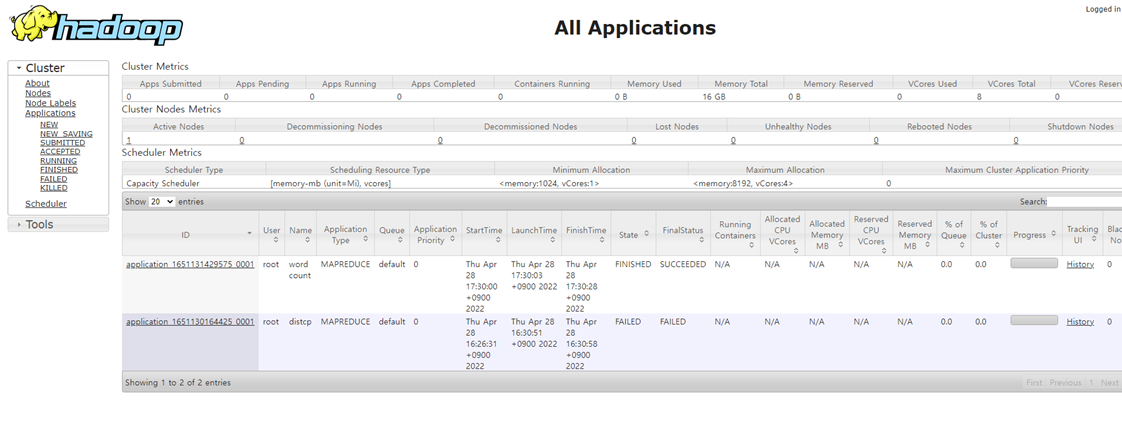Focus the Search input field
1122x434 pixels.
tap(1084, 202)
